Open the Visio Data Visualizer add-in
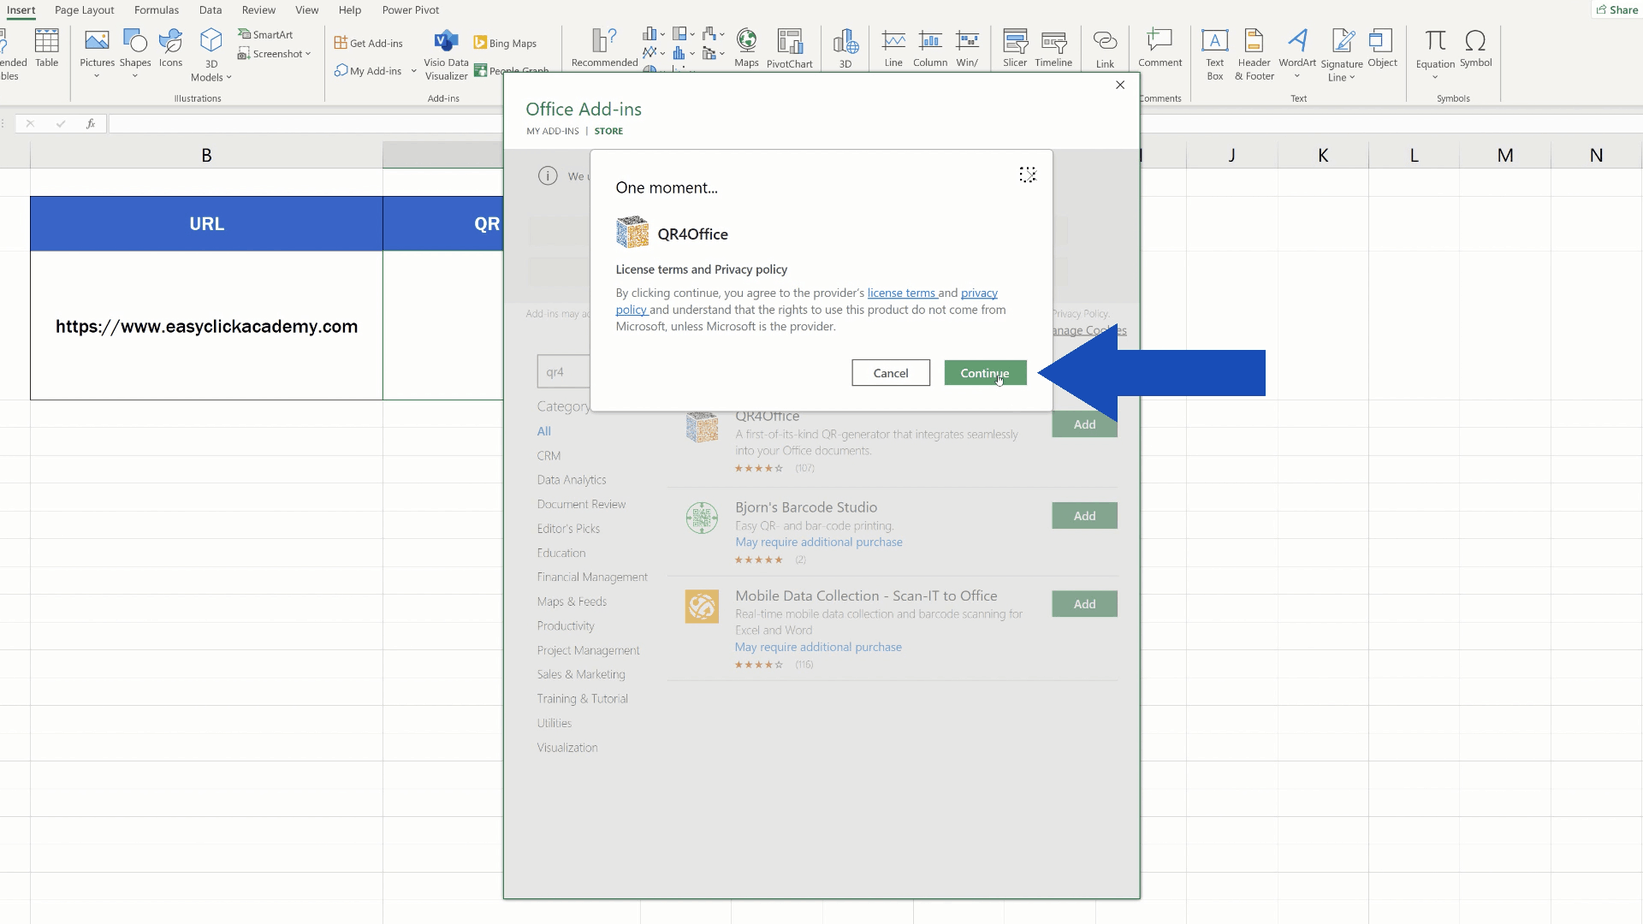Screen dimensions: 1643x924 [x=446, y=52]
